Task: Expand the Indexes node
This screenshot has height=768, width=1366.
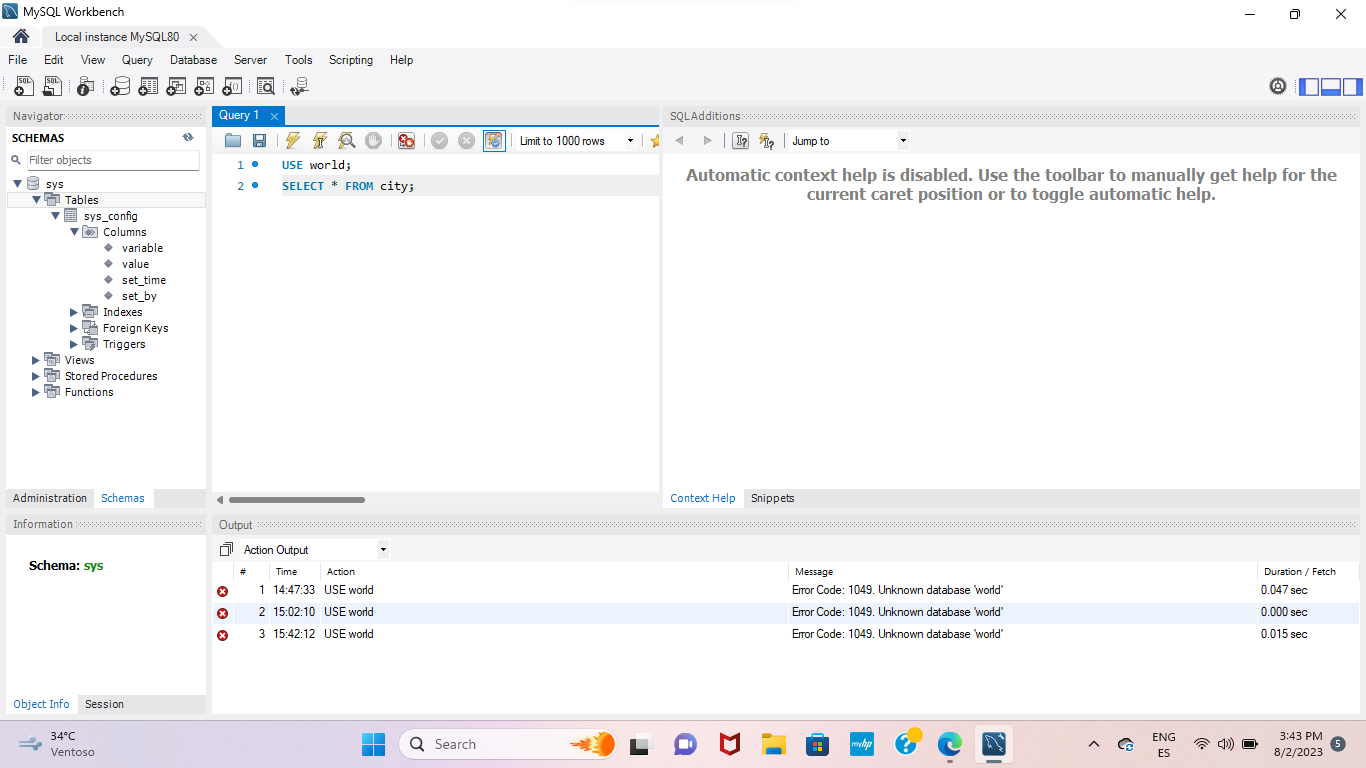Action: (x=74, y=312)
